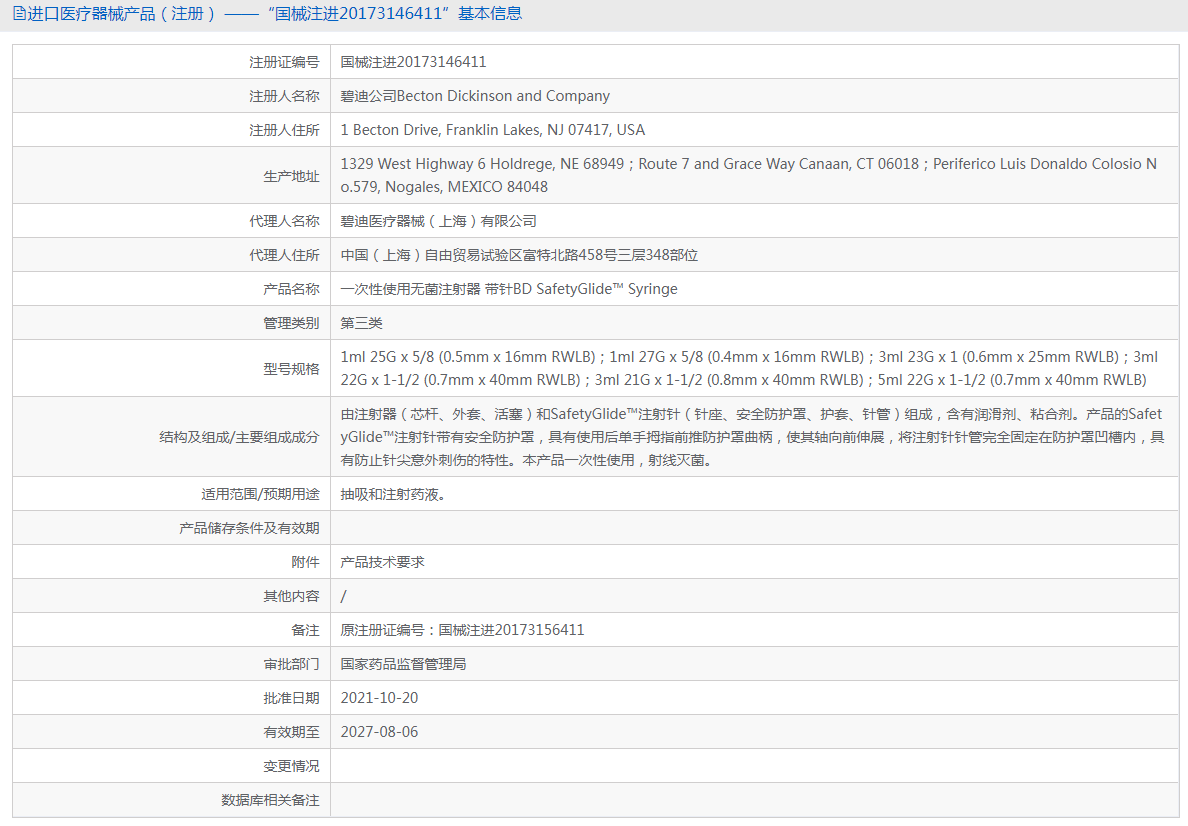Click the 国家药品监督管理局 value
Viewport: 1188px width, 826px height.
403,665
